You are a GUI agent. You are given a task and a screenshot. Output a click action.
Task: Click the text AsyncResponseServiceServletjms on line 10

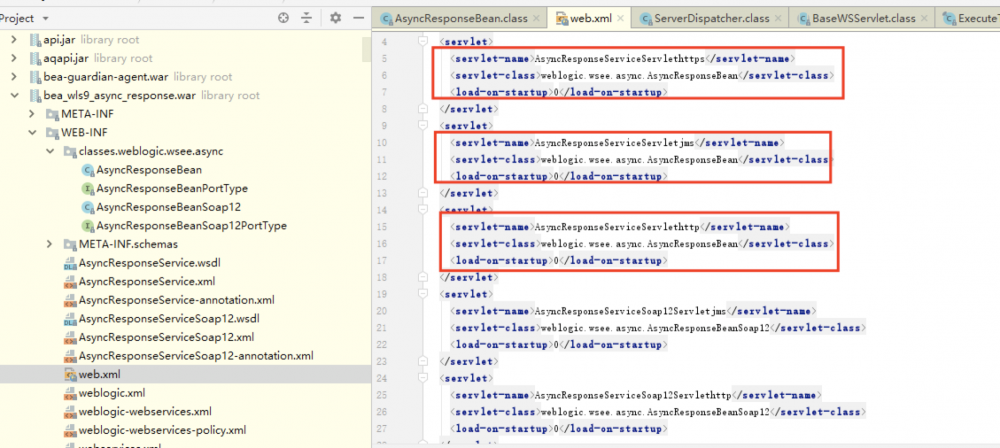pos(614,143)
